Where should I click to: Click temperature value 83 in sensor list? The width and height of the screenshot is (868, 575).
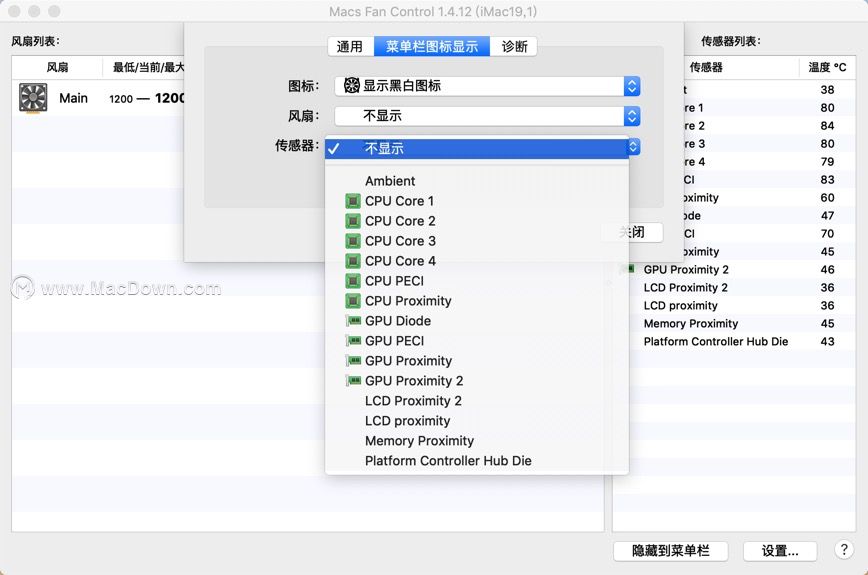pyautogui.click(x=828, y=179)
